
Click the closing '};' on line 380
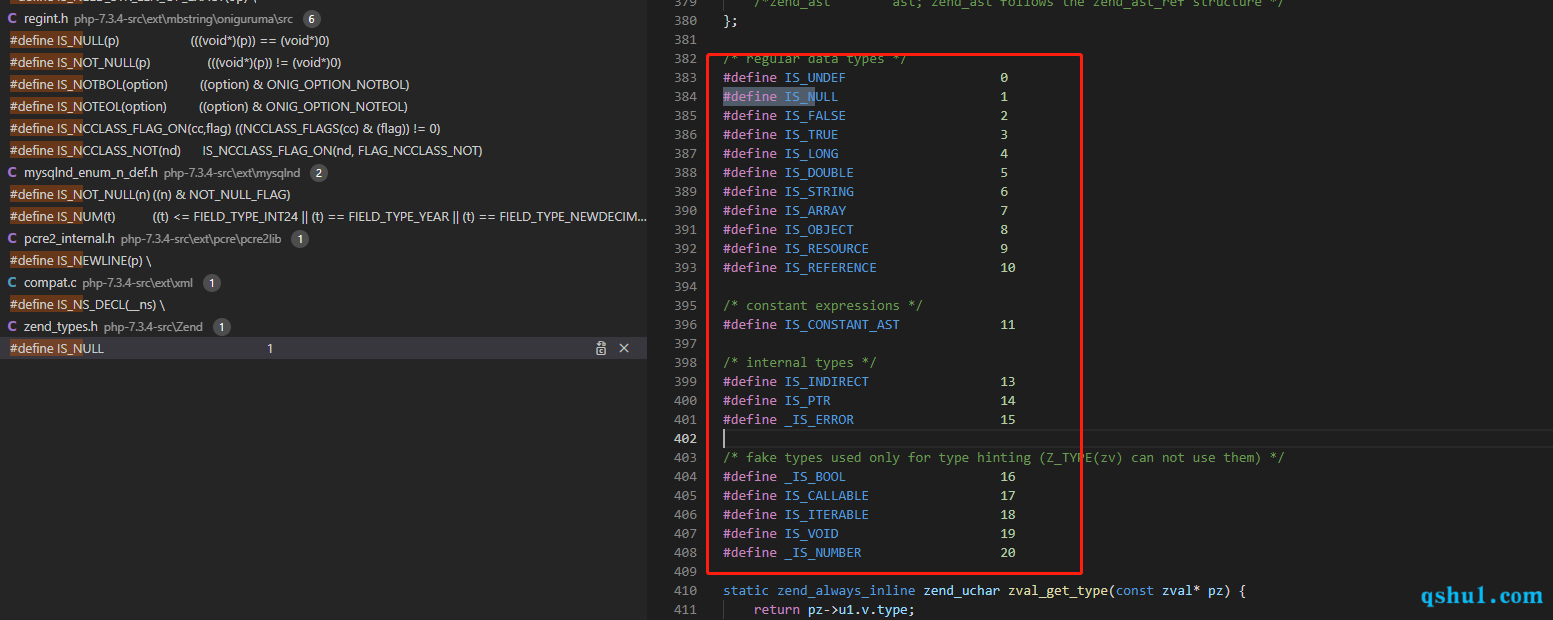[x=730, y=21]
